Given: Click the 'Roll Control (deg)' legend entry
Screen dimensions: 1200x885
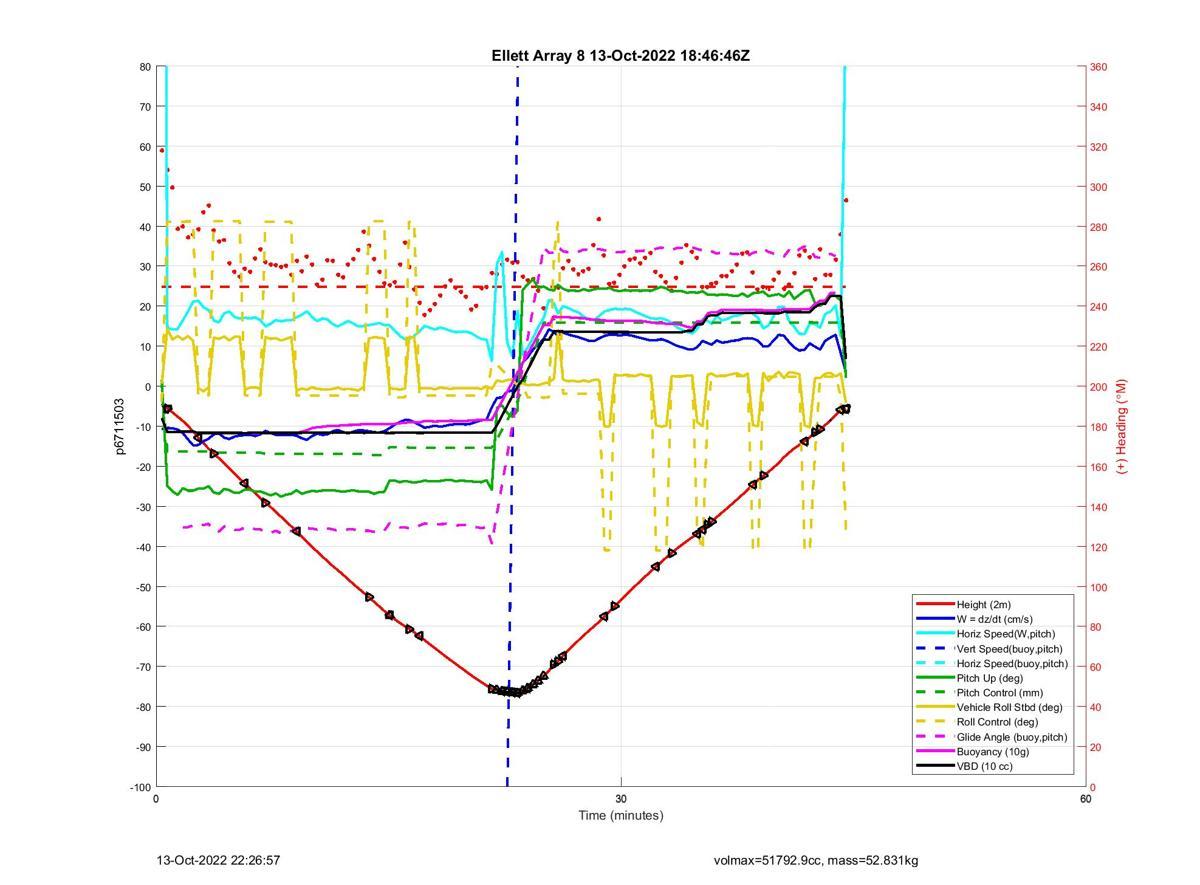Looking at the screenshot, I should point(998,722).
